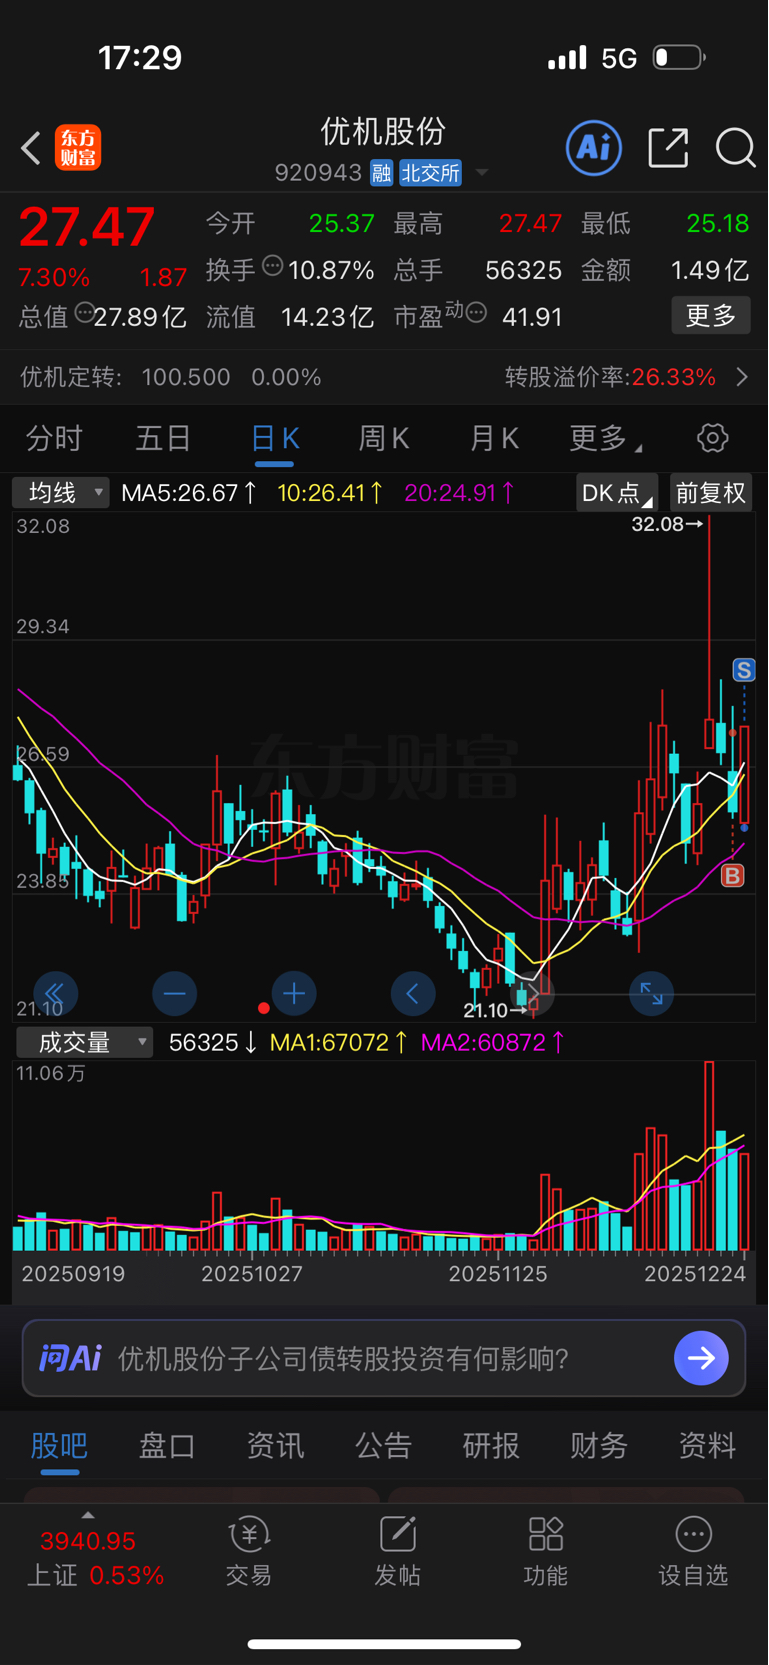This screenshot has height=1665, width=769.
Task: Tap the MA2:60872 volume average
Action: [x=493, y=1042]
